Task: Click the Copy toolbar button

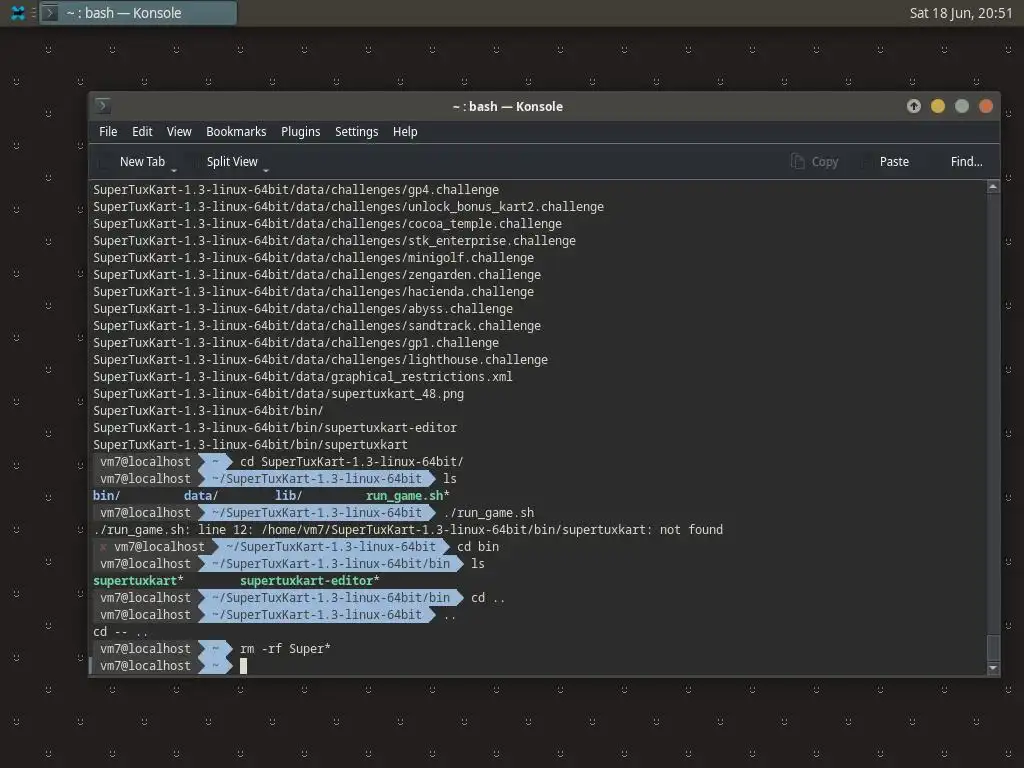Action: coord(814,162)
